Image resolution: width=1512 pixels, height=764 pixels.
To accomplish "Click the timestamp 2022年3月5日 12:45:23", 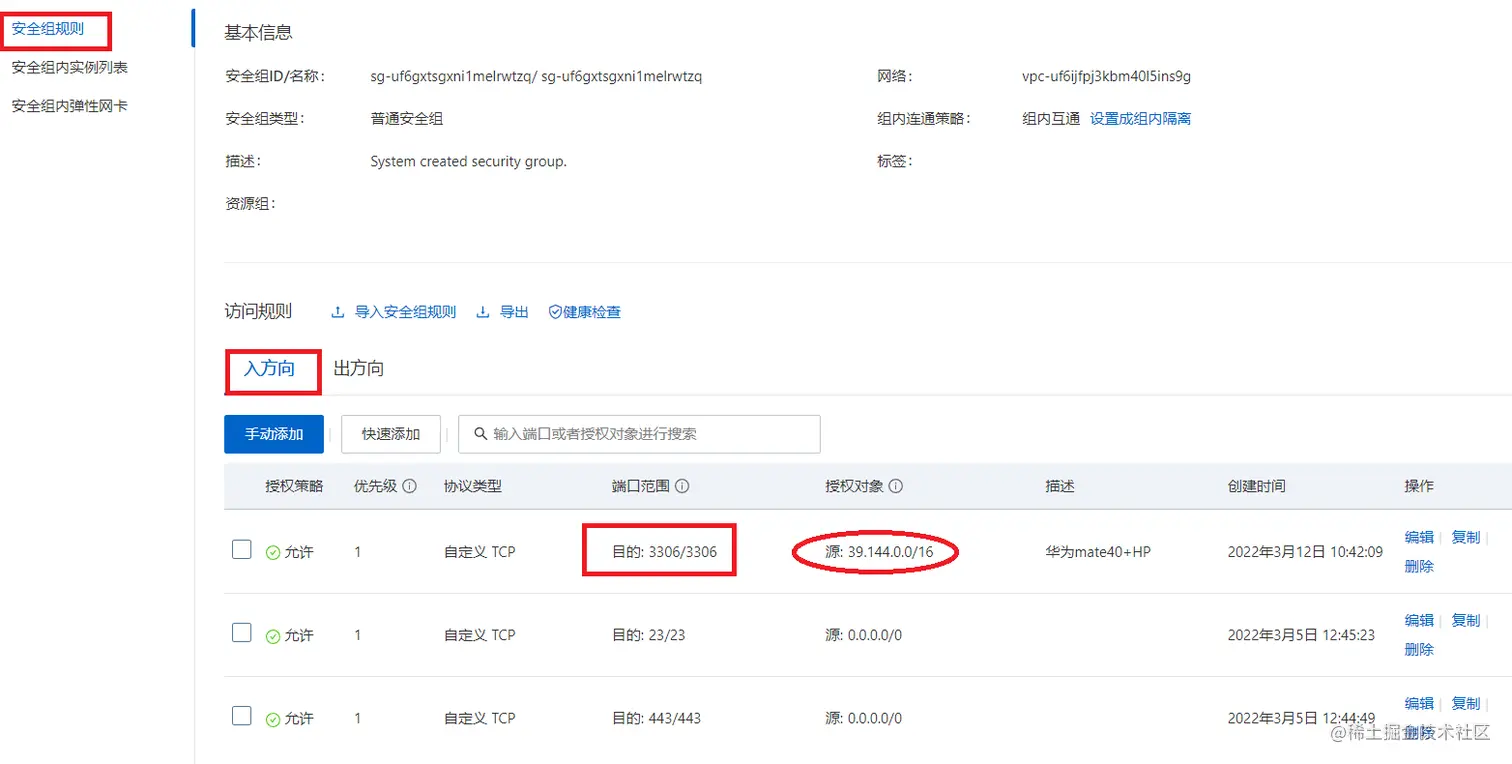I will pyautogui.click(x=1301, y=635).
